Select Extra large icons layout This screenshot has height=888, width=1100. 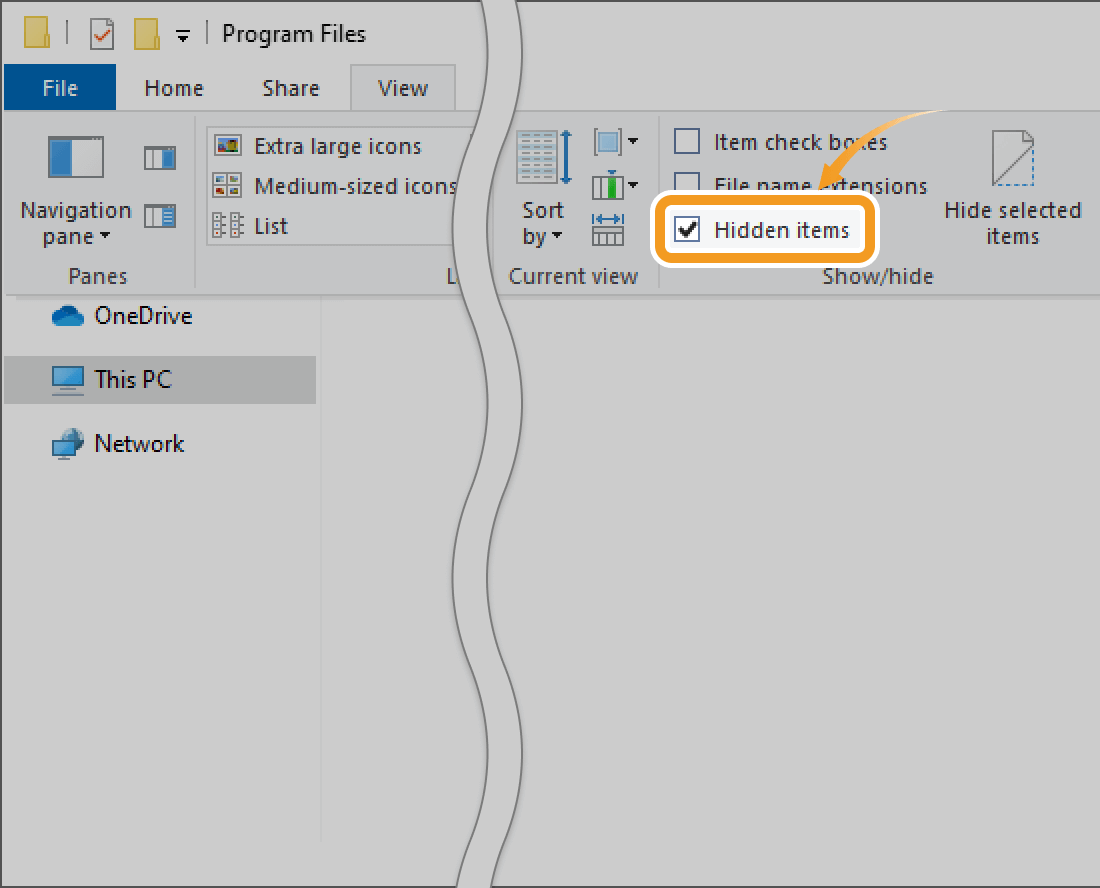336,146
